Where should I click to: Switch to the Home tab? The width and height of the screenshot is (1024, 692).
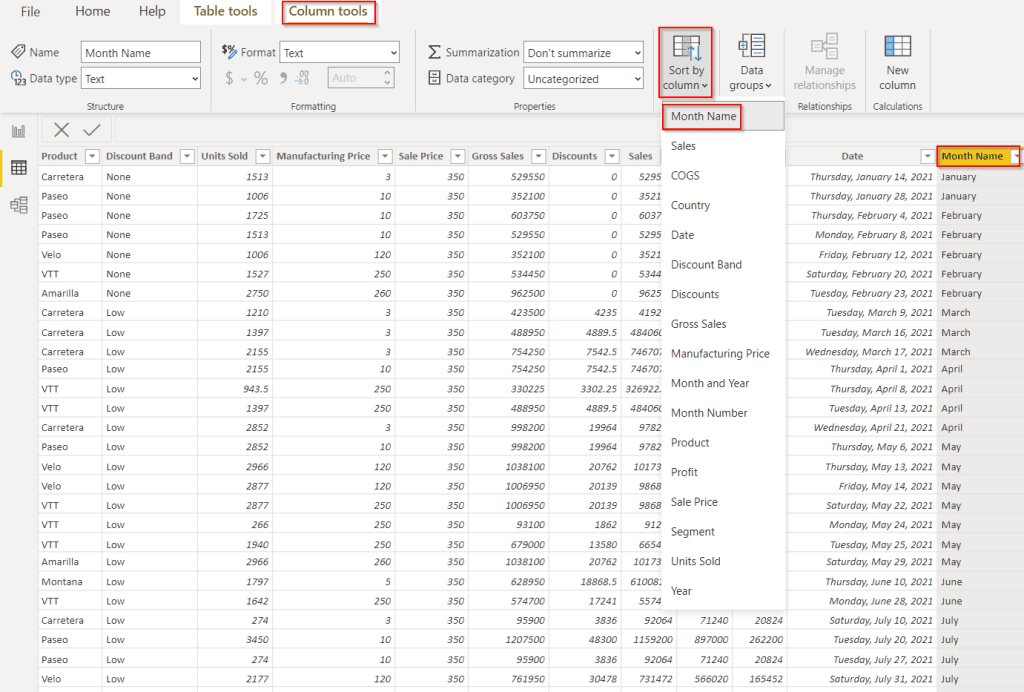click(x=92, y=11)
